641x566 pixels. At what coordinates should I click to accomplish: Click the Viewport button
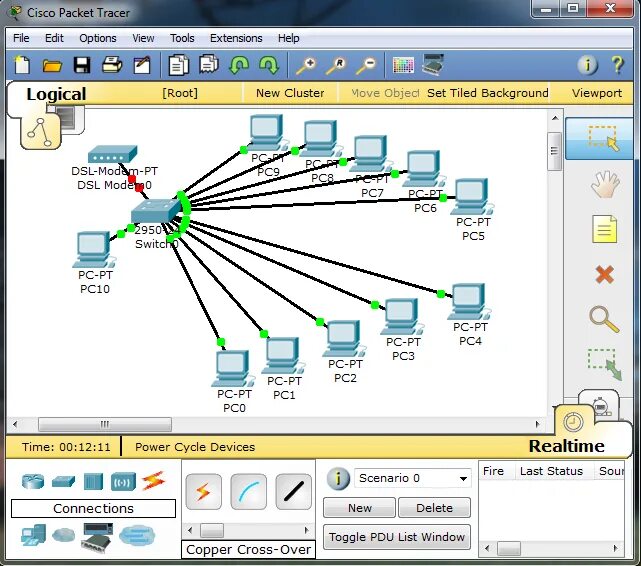(597, 93)
